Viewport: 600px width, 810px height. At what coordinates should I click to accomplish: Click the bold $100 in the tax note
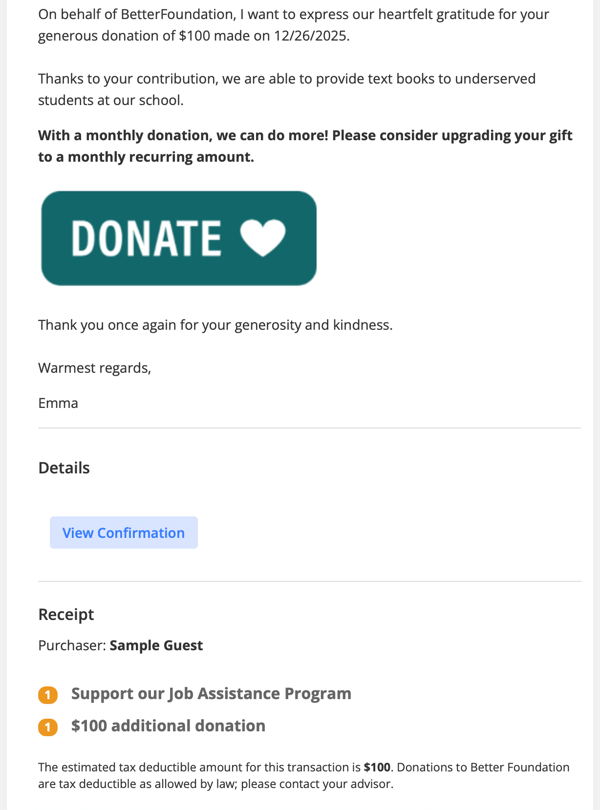(377, 768)
